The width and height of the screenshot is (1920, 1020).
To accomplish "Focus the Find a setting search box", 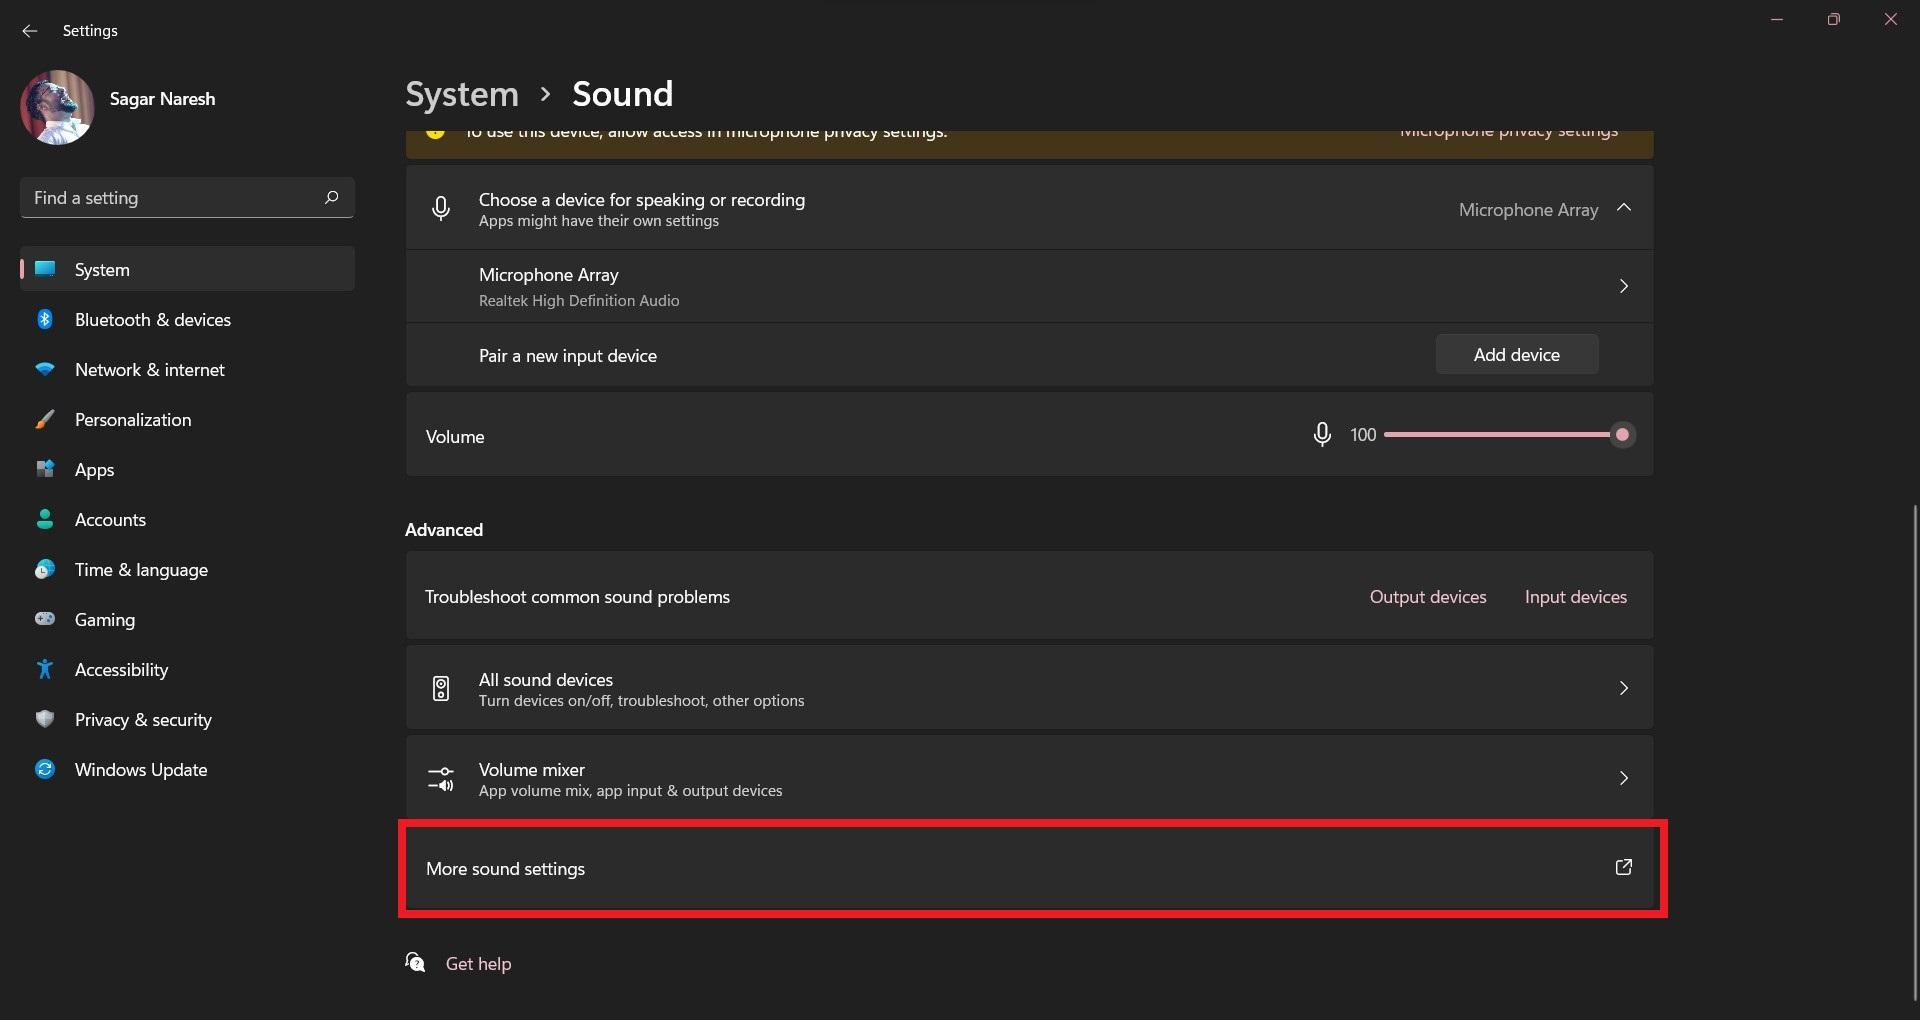I will coord(170,198).
